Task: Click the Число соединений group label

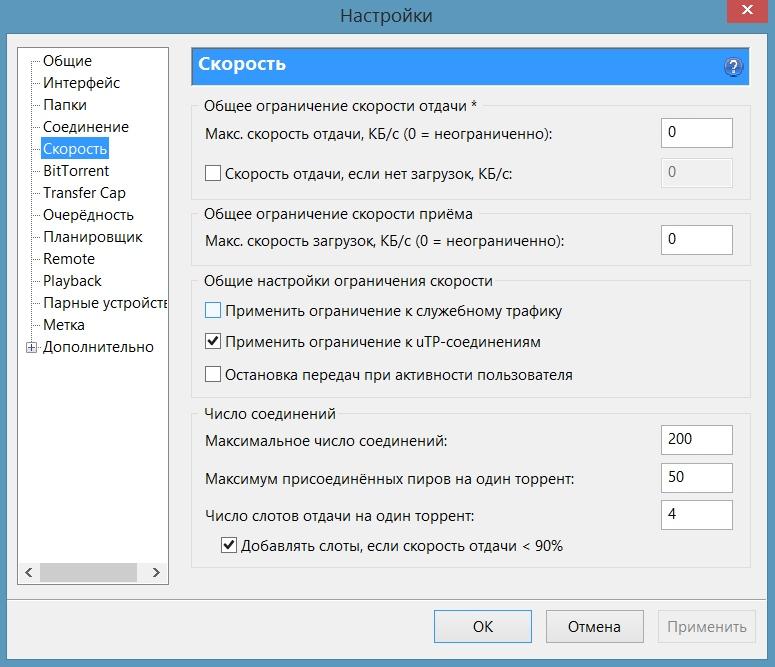Action: point(270,413)
